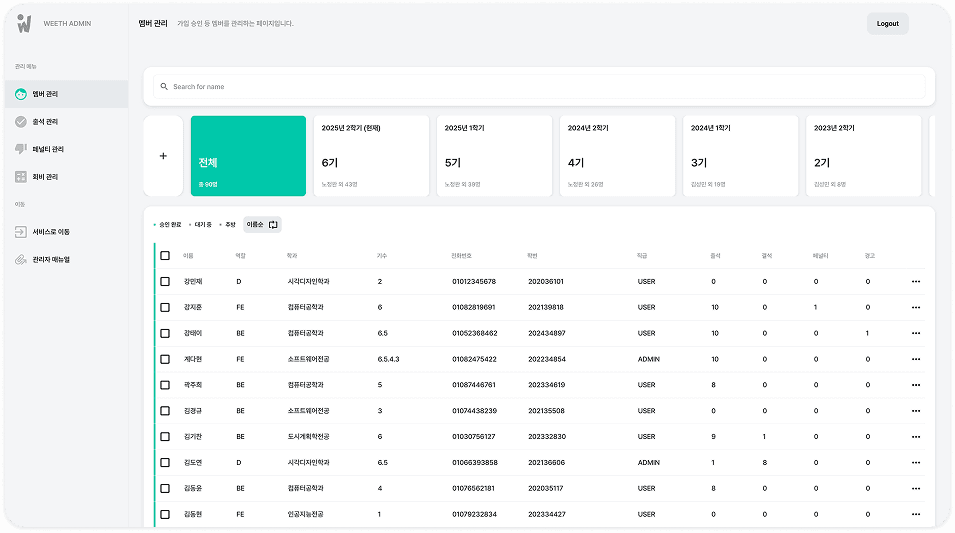The width and height of the screenshot is (955, 533).
Task: Expand more options for 202136606's row
Action: click(915, 463)
